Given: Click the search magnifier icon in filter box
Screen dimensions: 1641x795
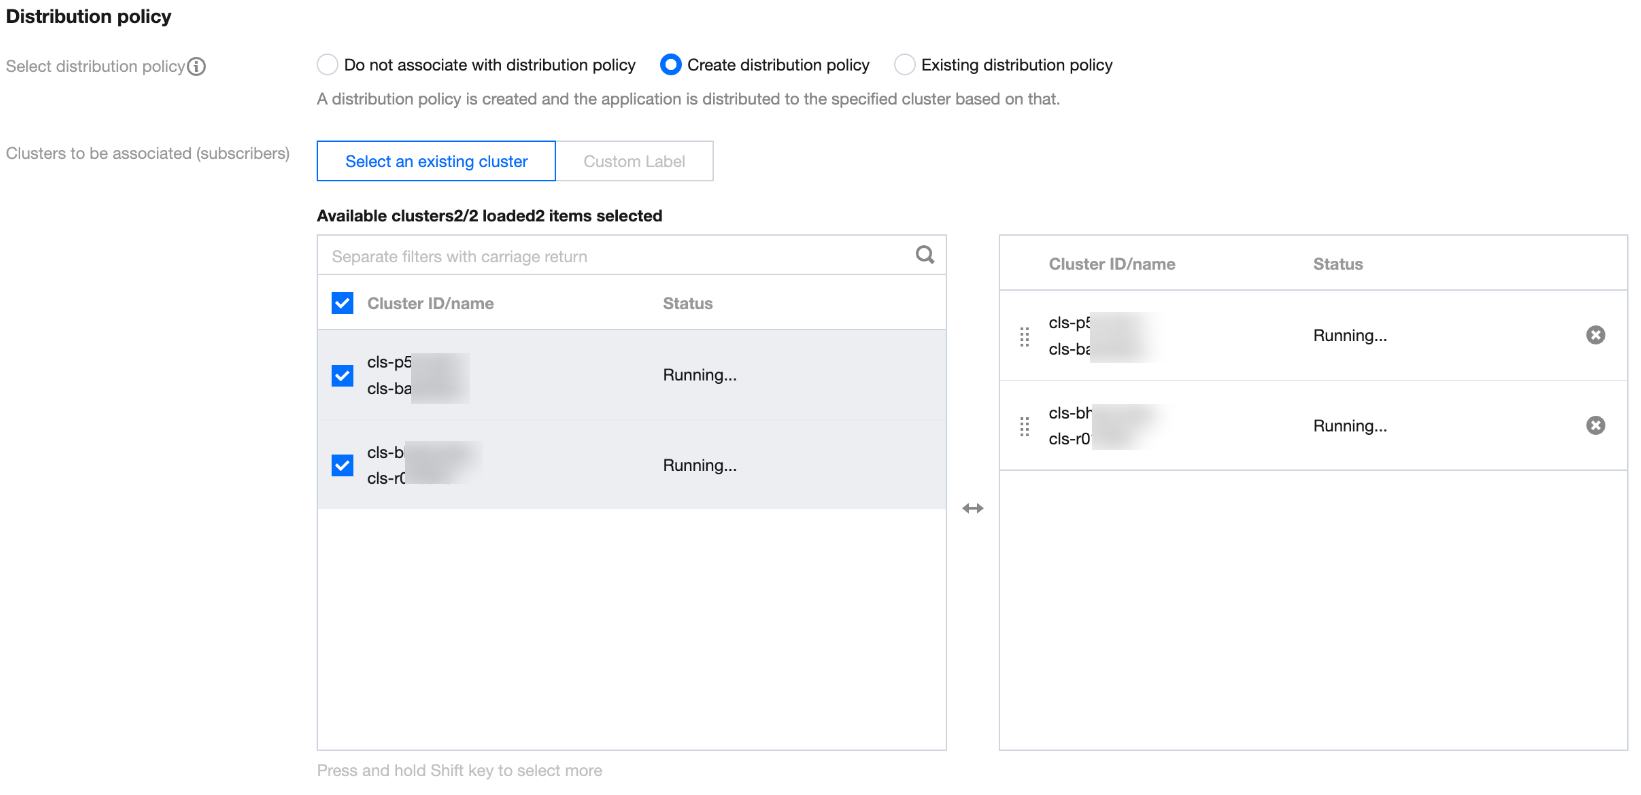Looking at the screenshot, I should 925,255.
